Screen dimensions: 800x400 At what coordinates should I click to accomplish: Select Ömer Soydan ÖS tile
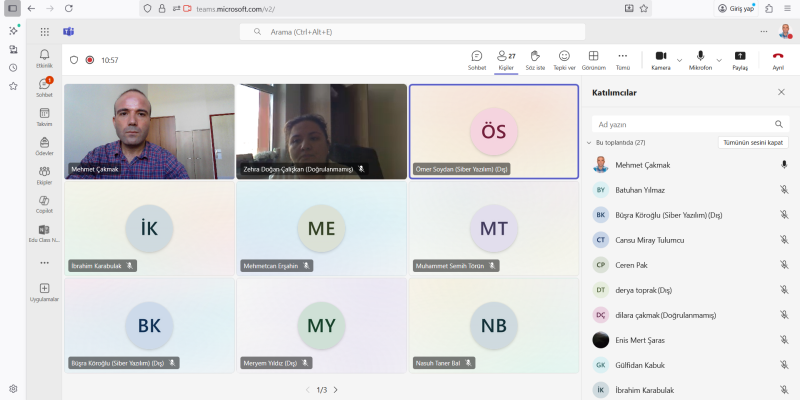coord(494,132)
